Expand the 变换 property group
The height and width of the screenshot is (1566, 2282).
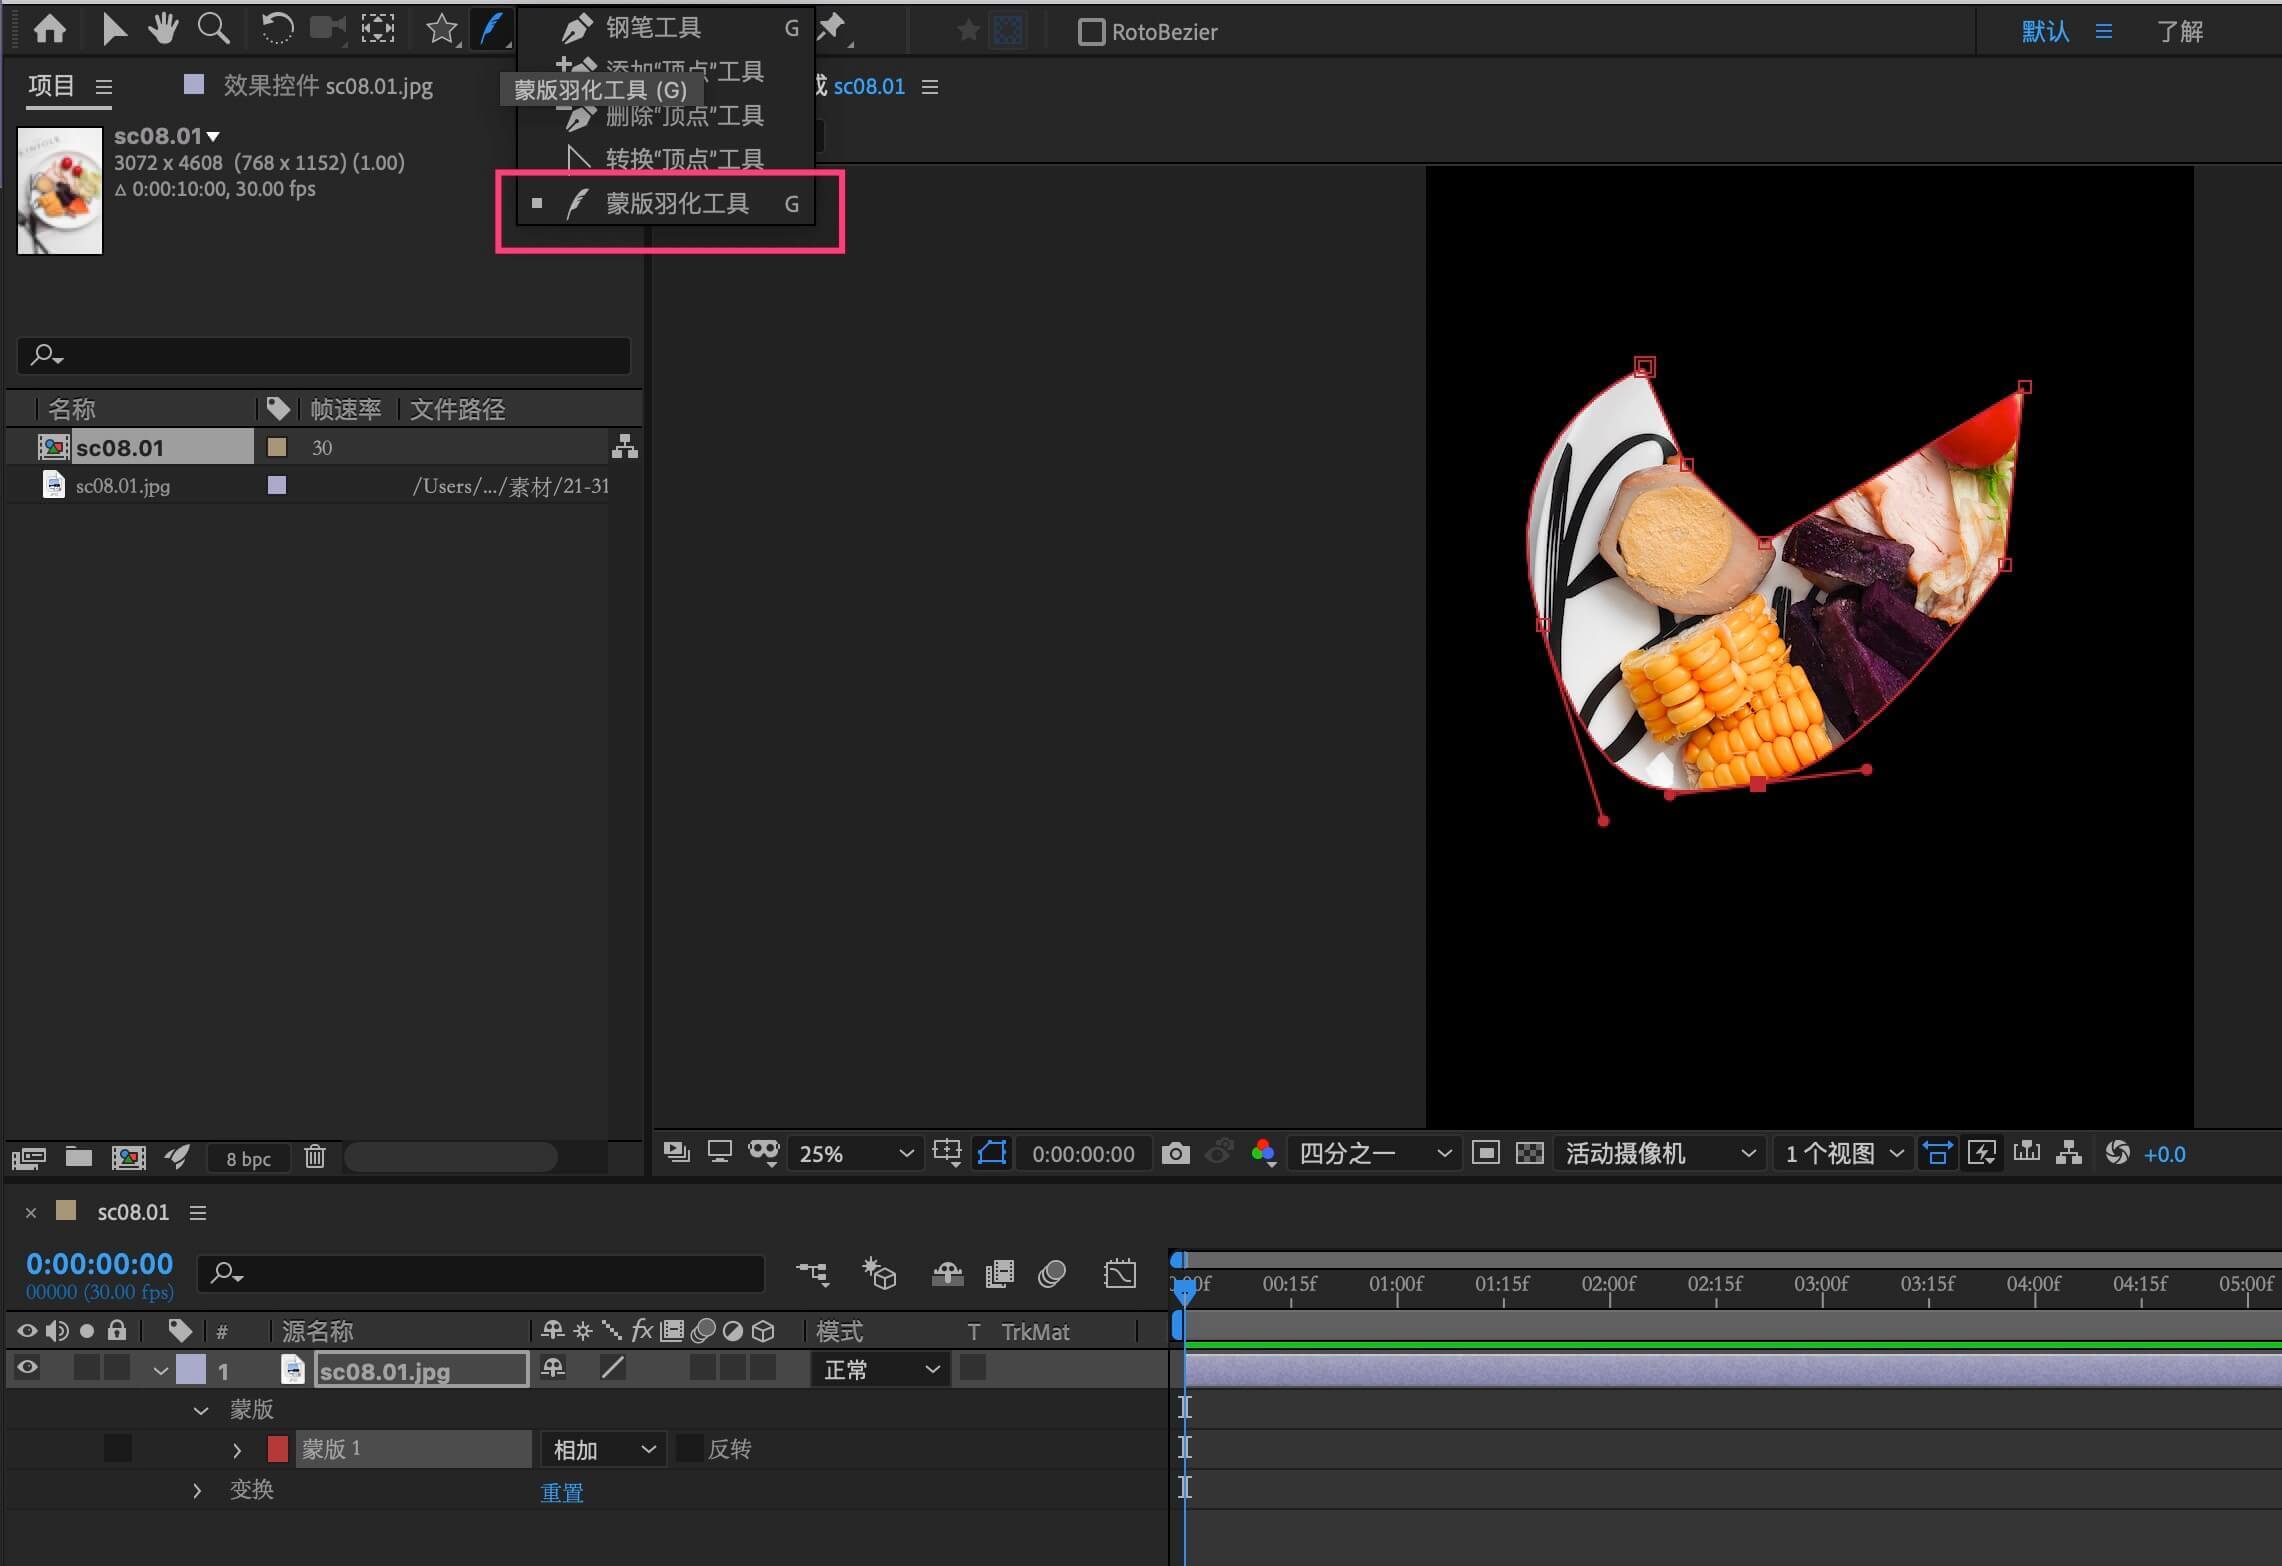tap(197, 1490)
